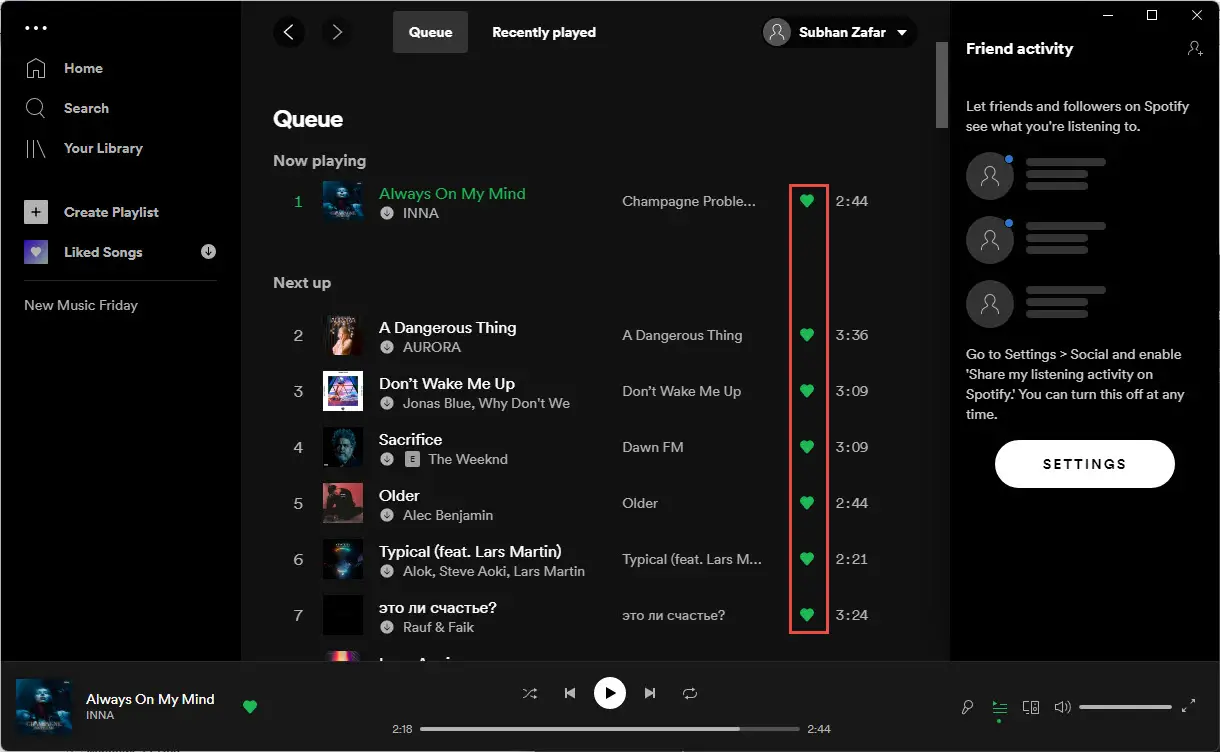Unlike Always On My Mind in queue

coord(807,201)
